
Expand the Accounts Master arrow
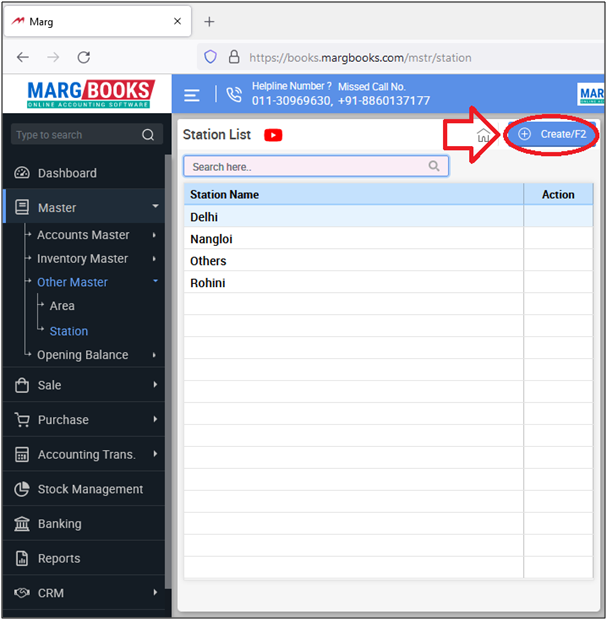pos(154,235)
